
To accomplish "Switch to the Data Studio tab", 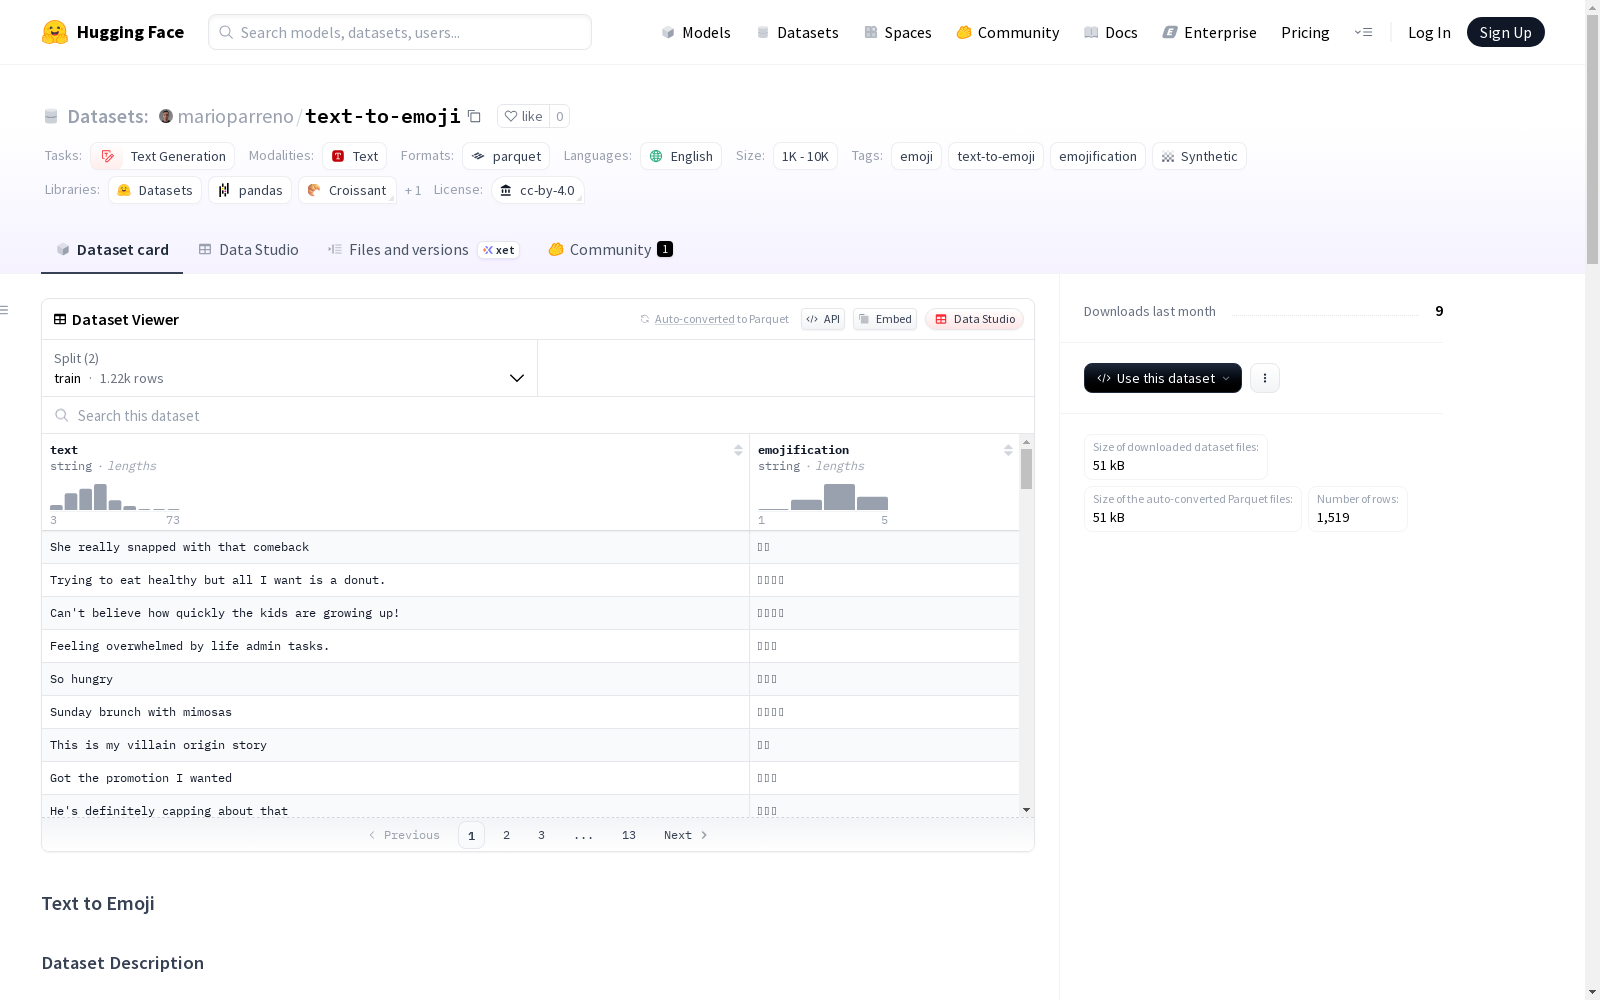I will pos(248,250).
